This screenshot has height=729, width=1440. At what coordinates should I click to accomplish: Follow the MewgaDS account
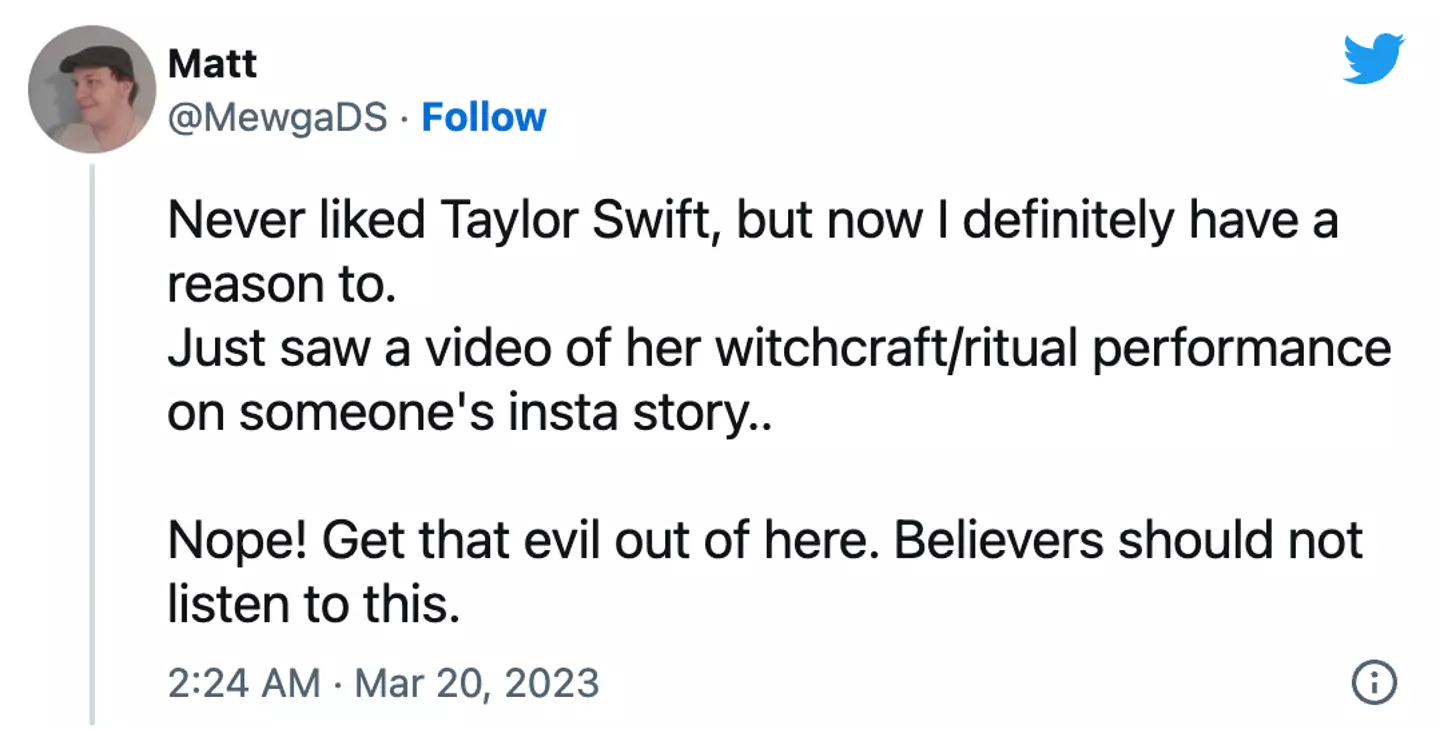(483, 118)
